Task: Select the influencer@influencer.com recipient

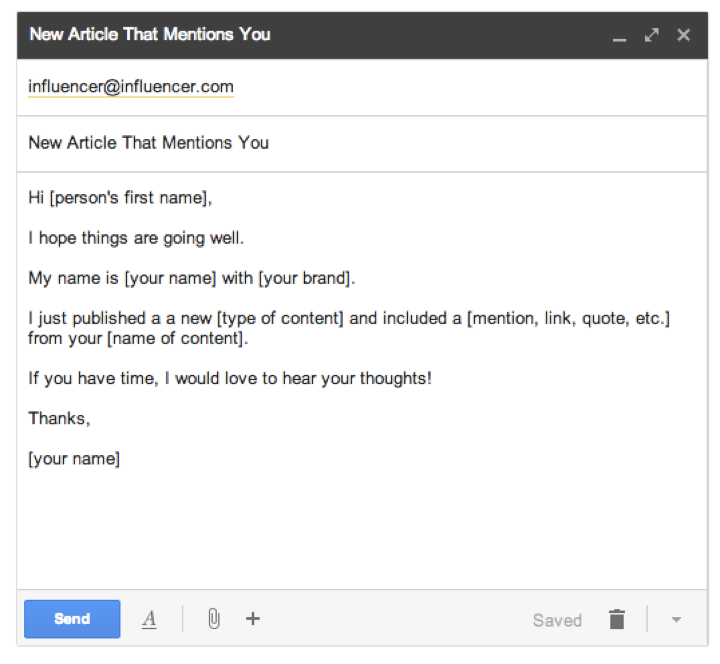Action: coord(131,87)
